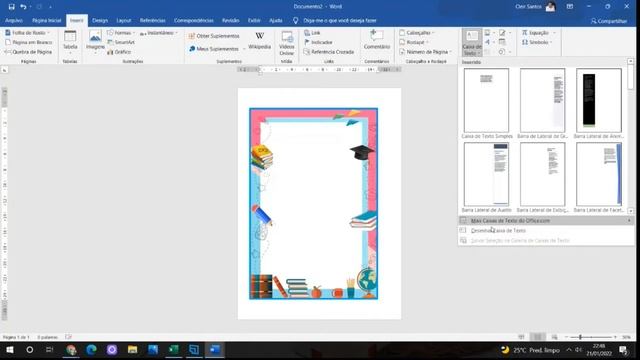Select Barra Lateral de Facetado thumbnail

click(599, 174)
